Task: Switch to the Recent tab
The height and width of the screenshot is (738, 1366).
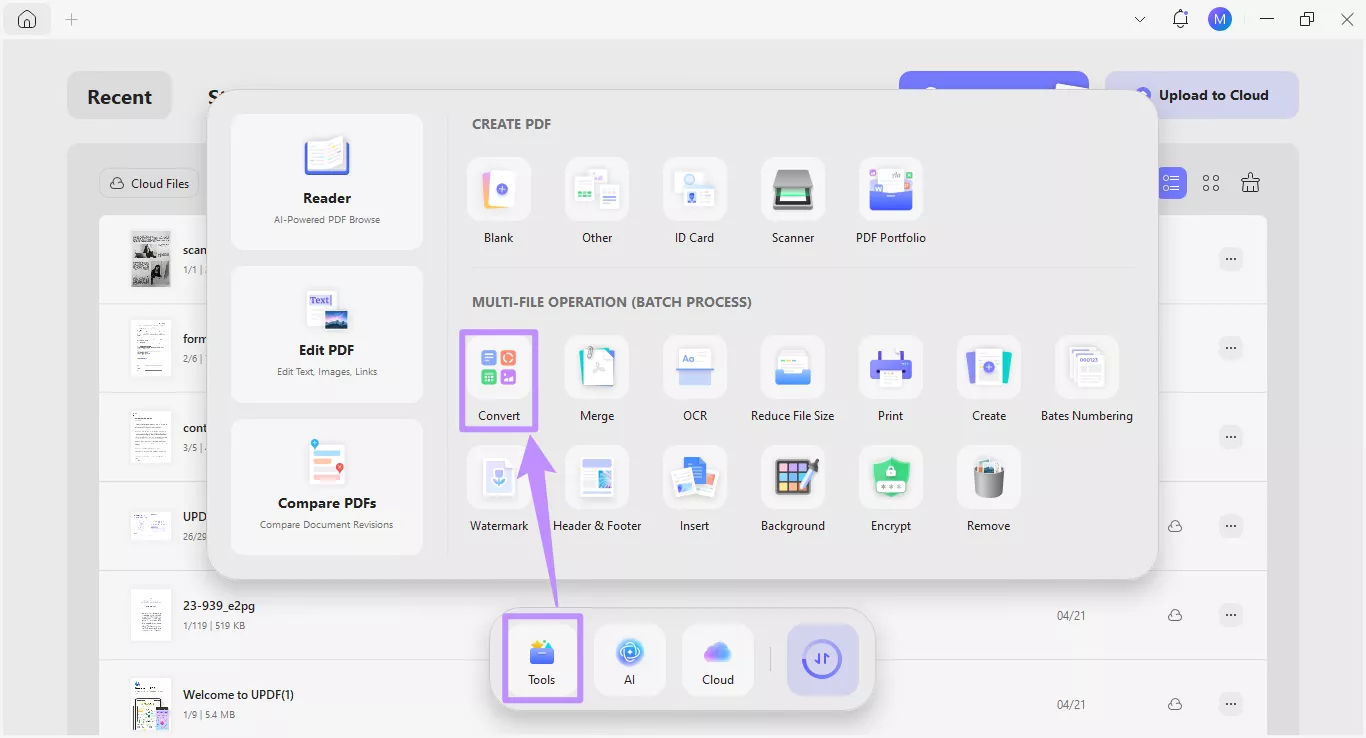Action: pyautogui.click(x=119, y=96)
